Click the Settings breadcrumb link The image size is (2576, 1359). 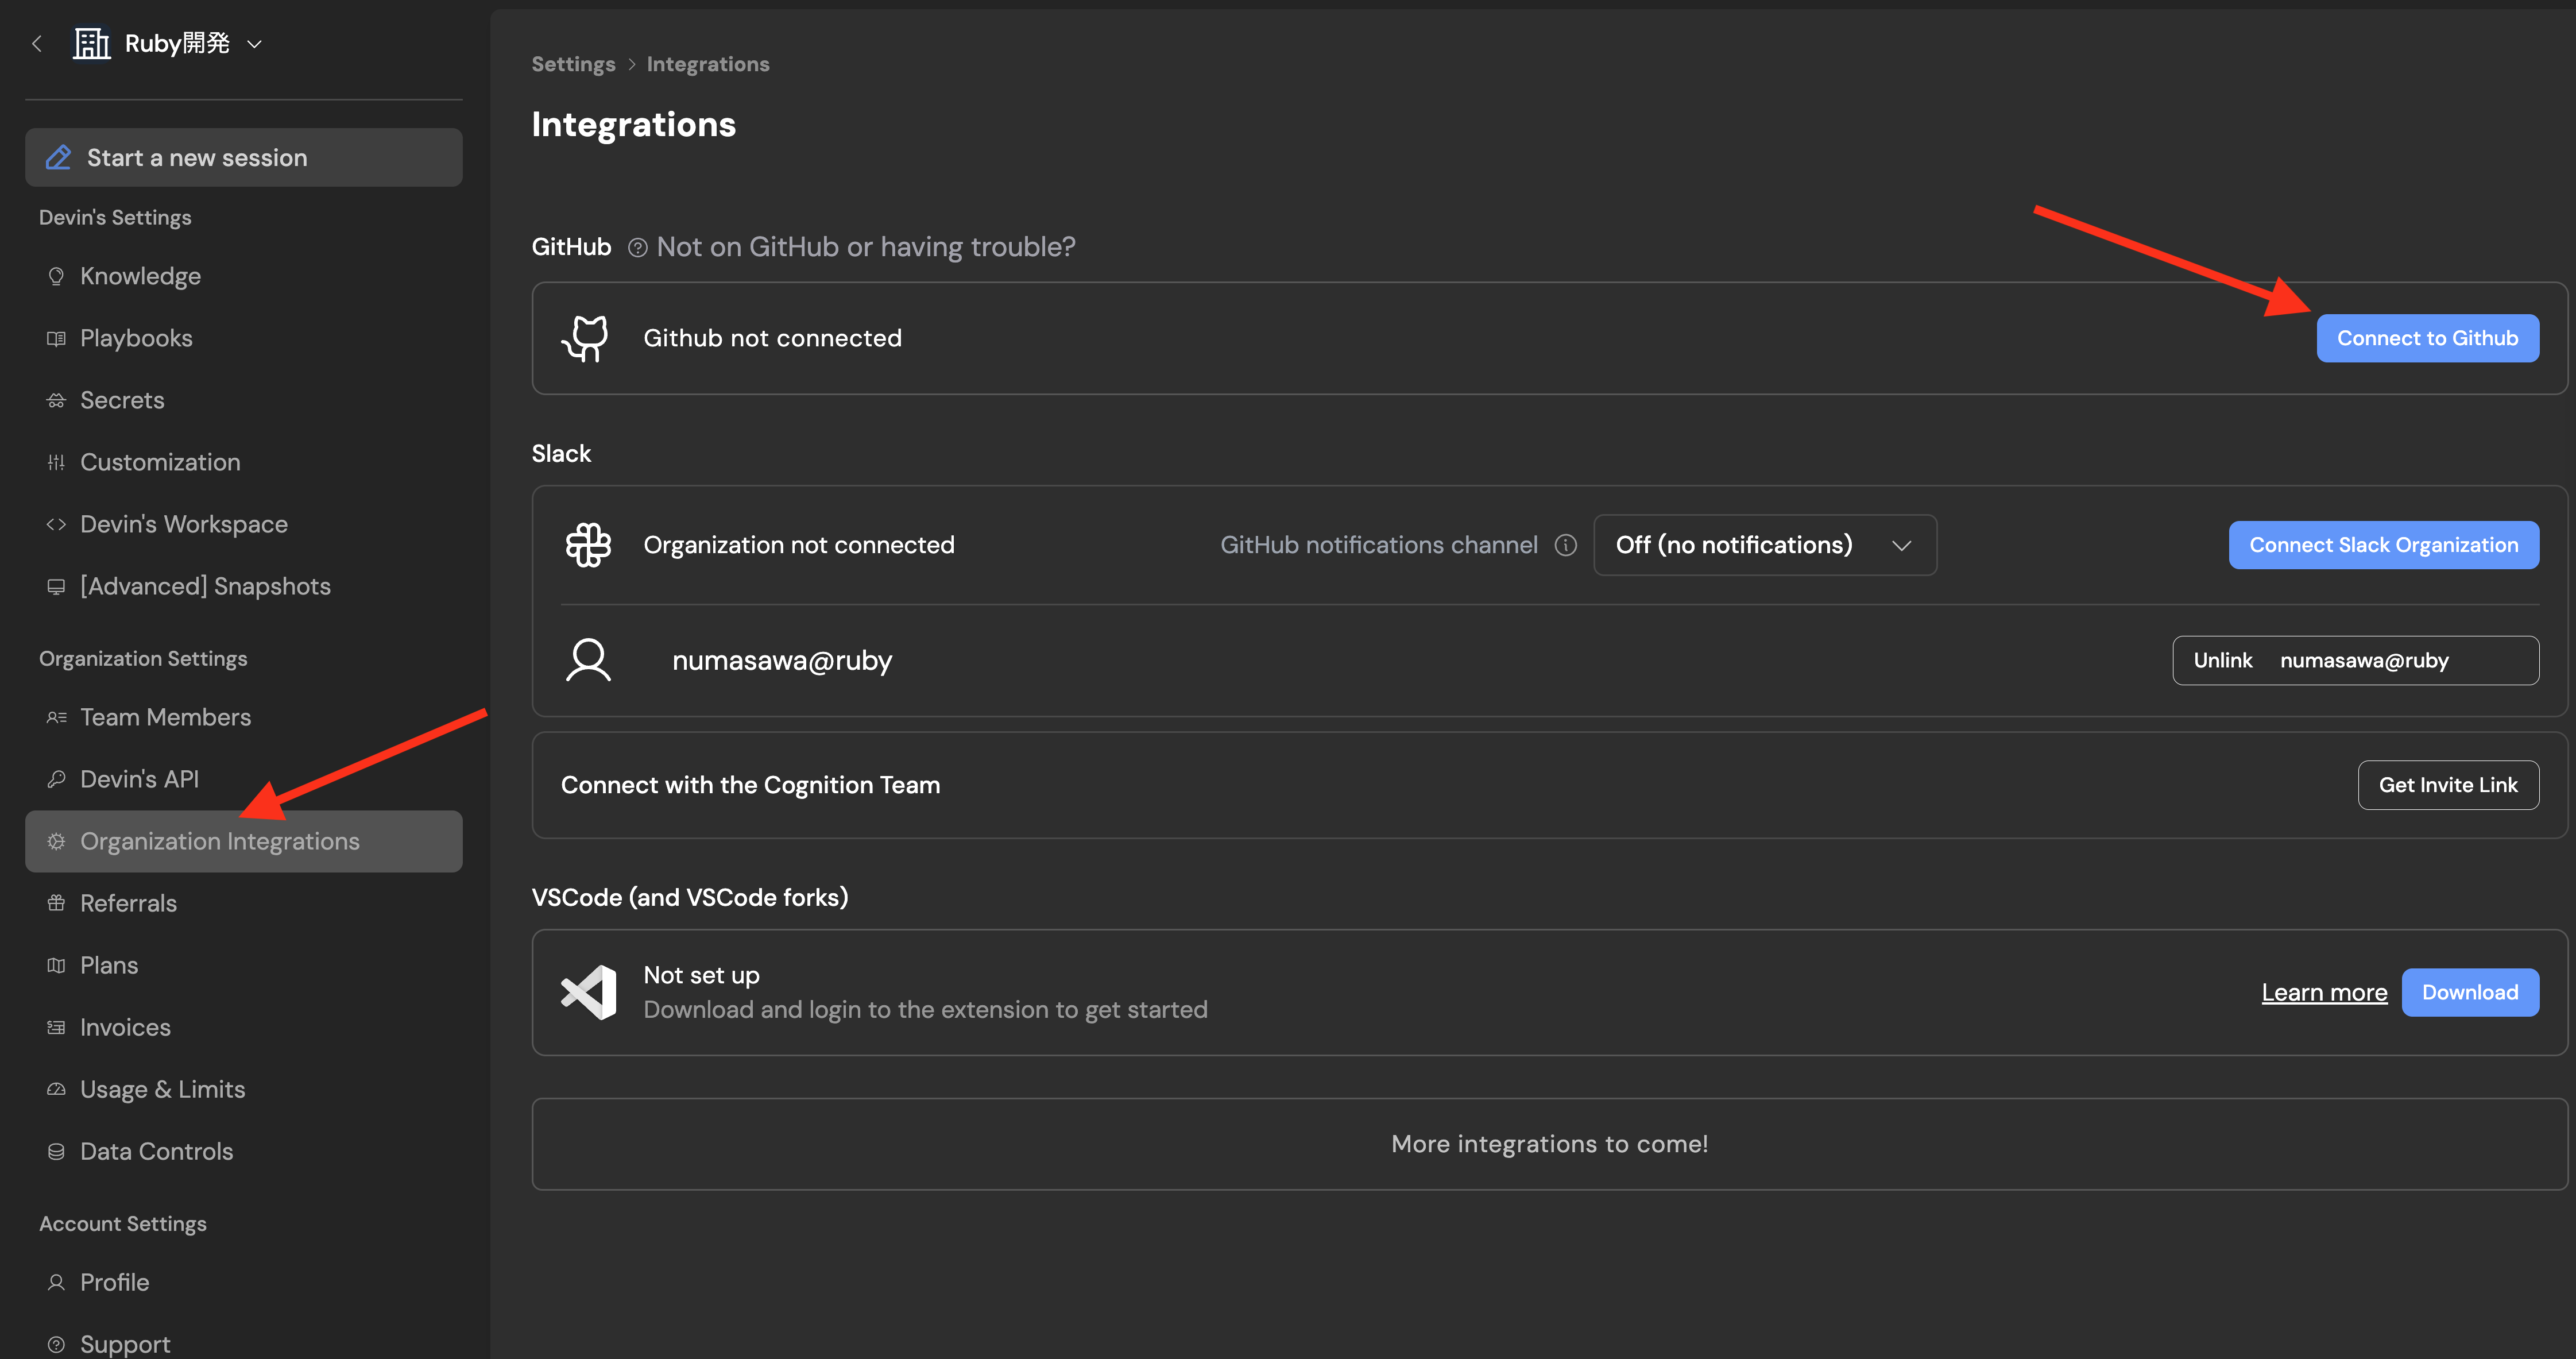click(573, 64)
